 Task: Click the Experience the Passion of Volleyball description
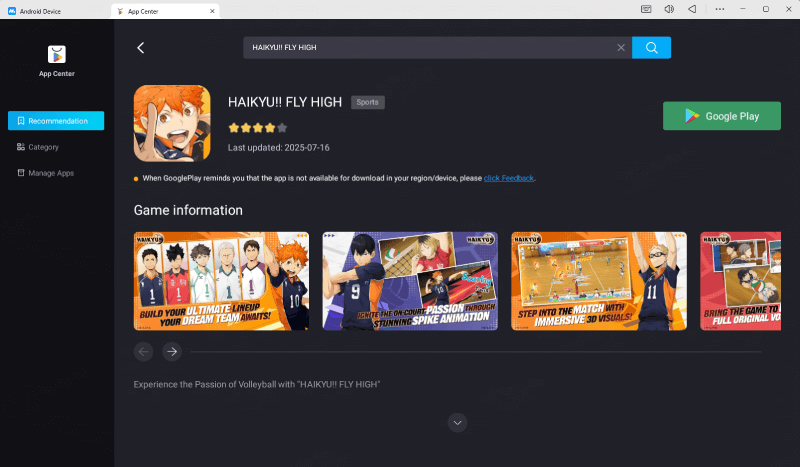(x=257, y=384)
